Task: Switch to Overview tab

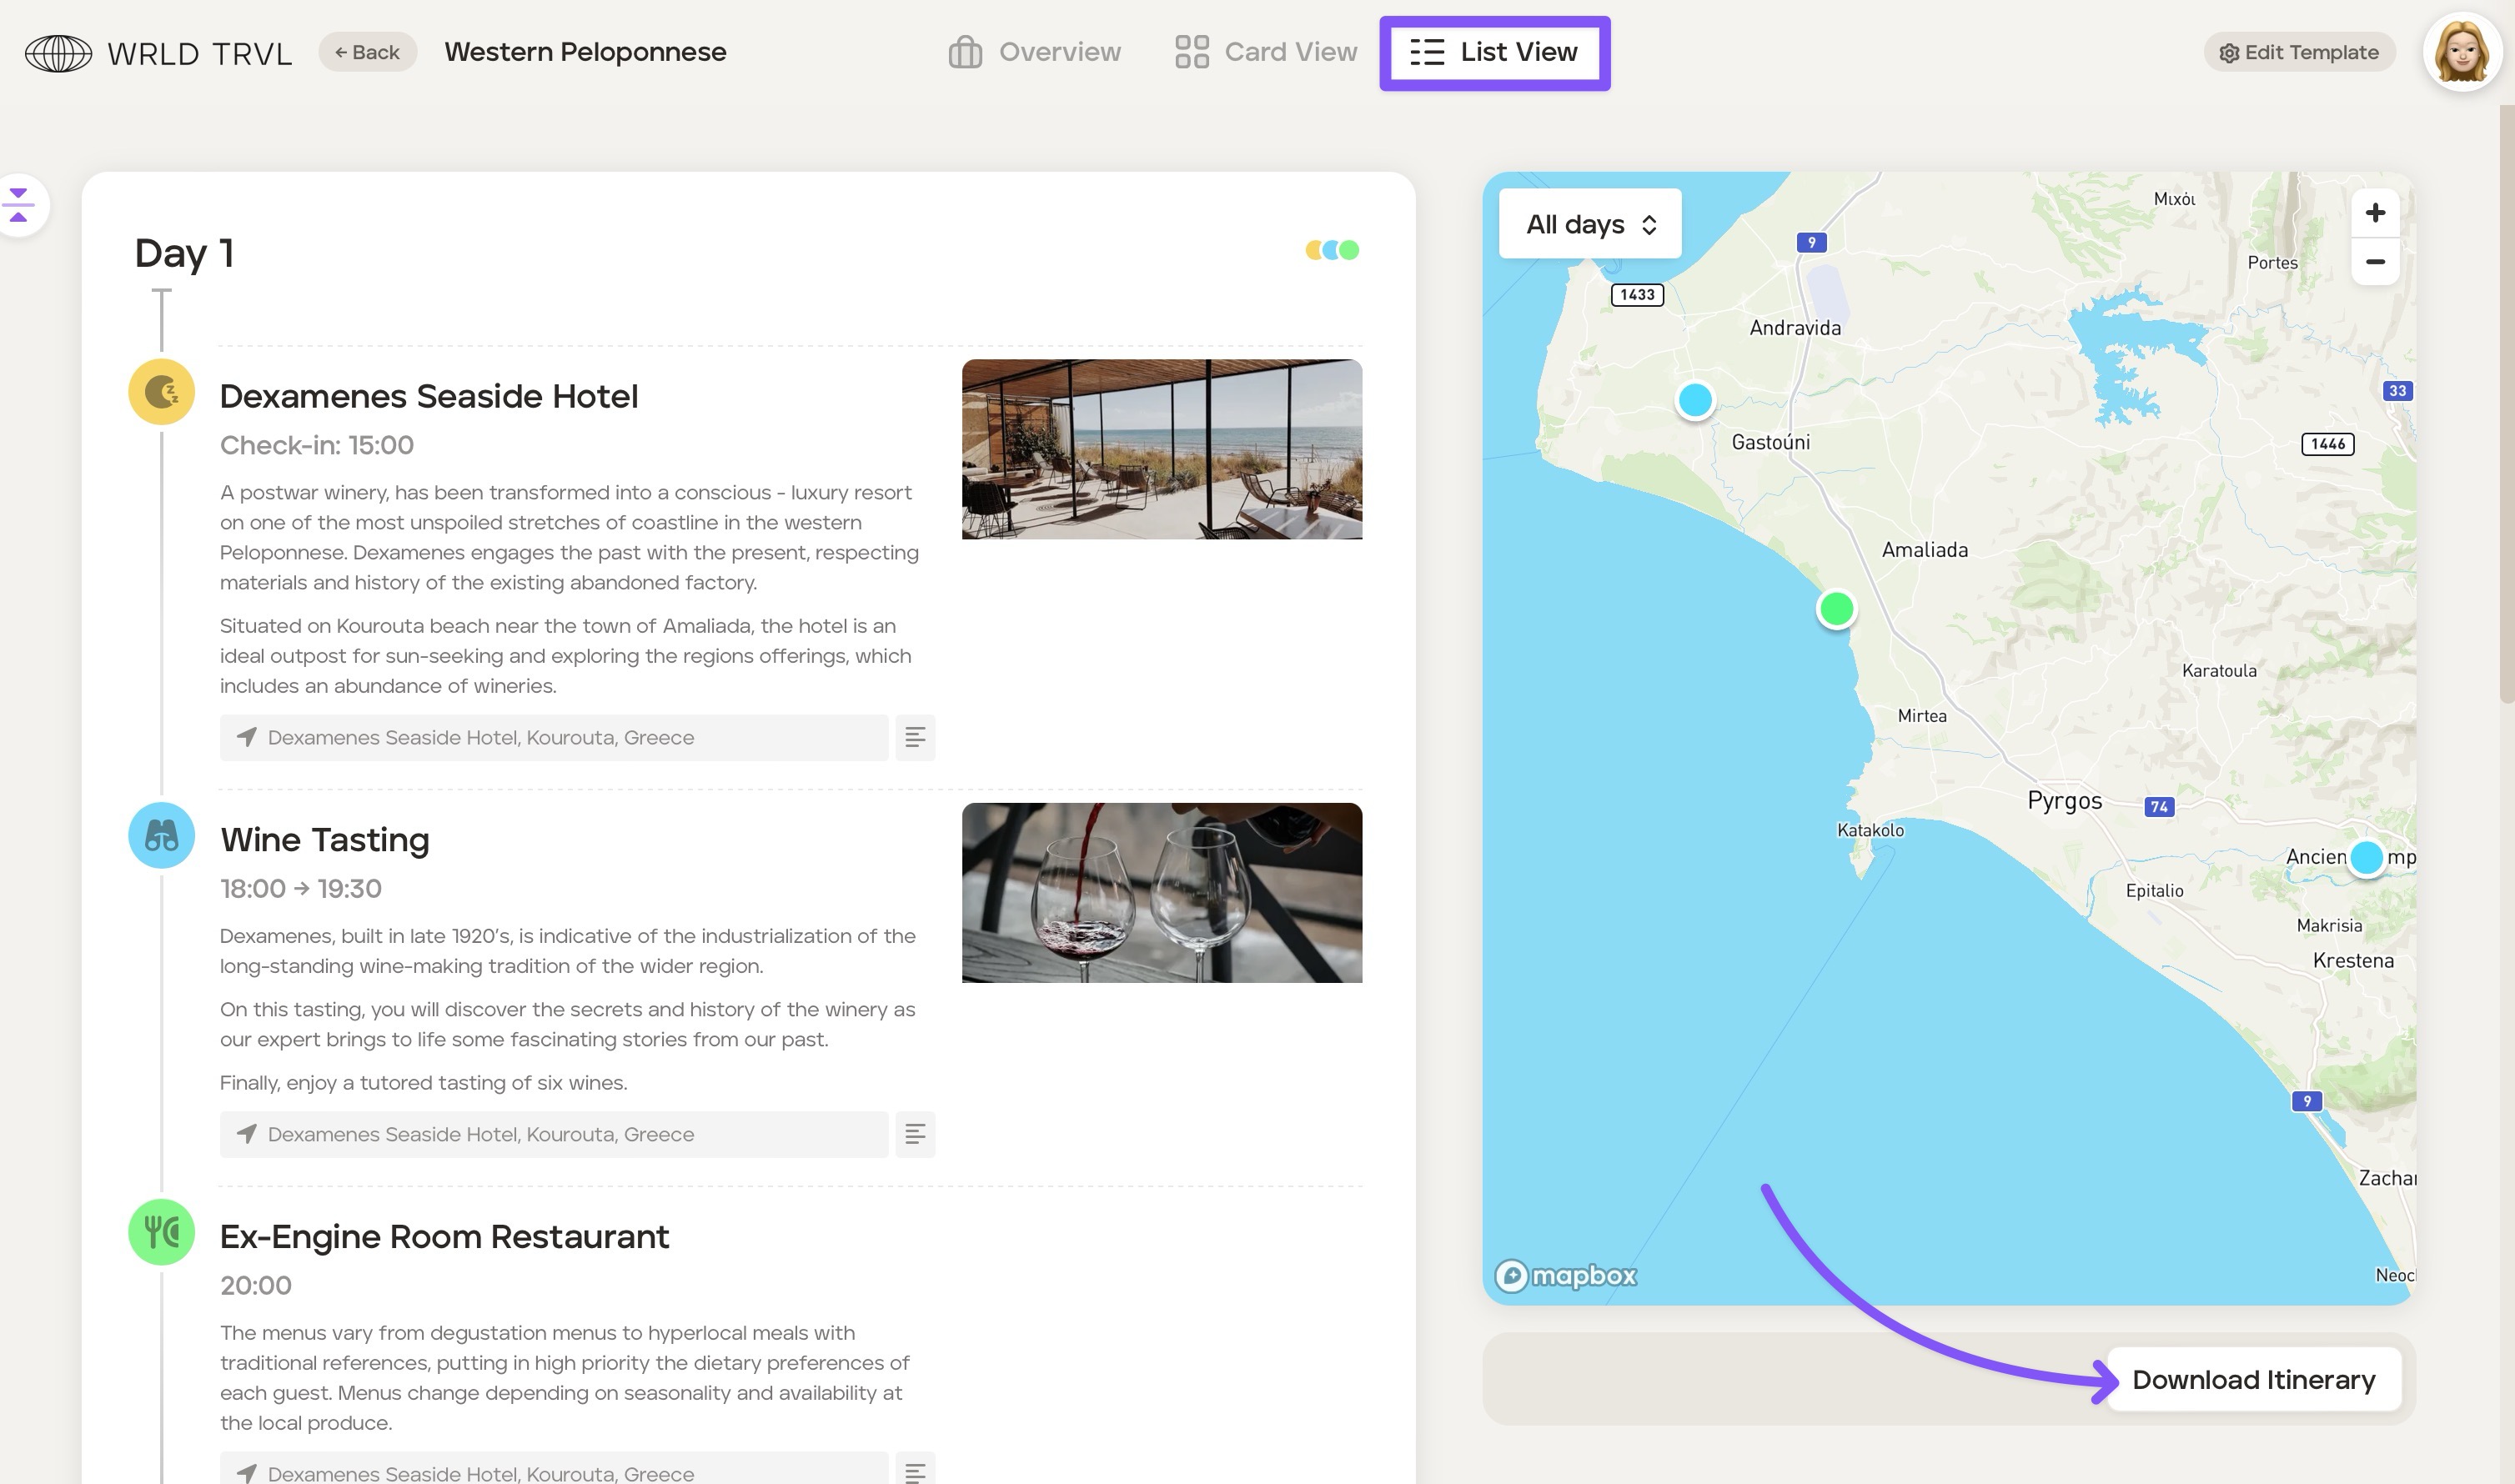Action: pyautogui.click(x=1035, y=52)
